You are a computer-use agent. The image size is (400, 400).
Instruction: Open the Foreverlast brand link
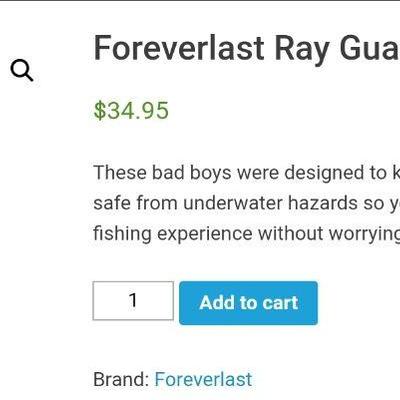click(x=203, y=379)
